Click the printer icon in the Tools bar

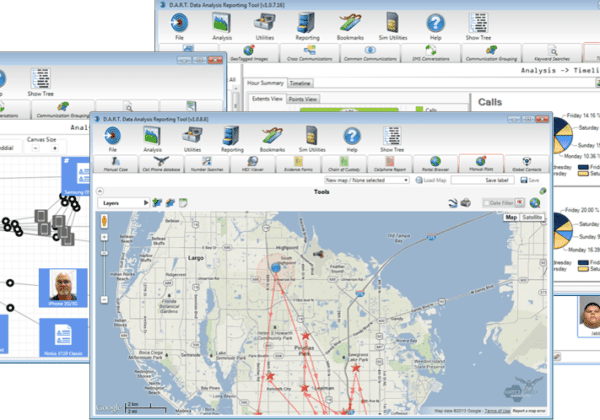coord(465,202)
